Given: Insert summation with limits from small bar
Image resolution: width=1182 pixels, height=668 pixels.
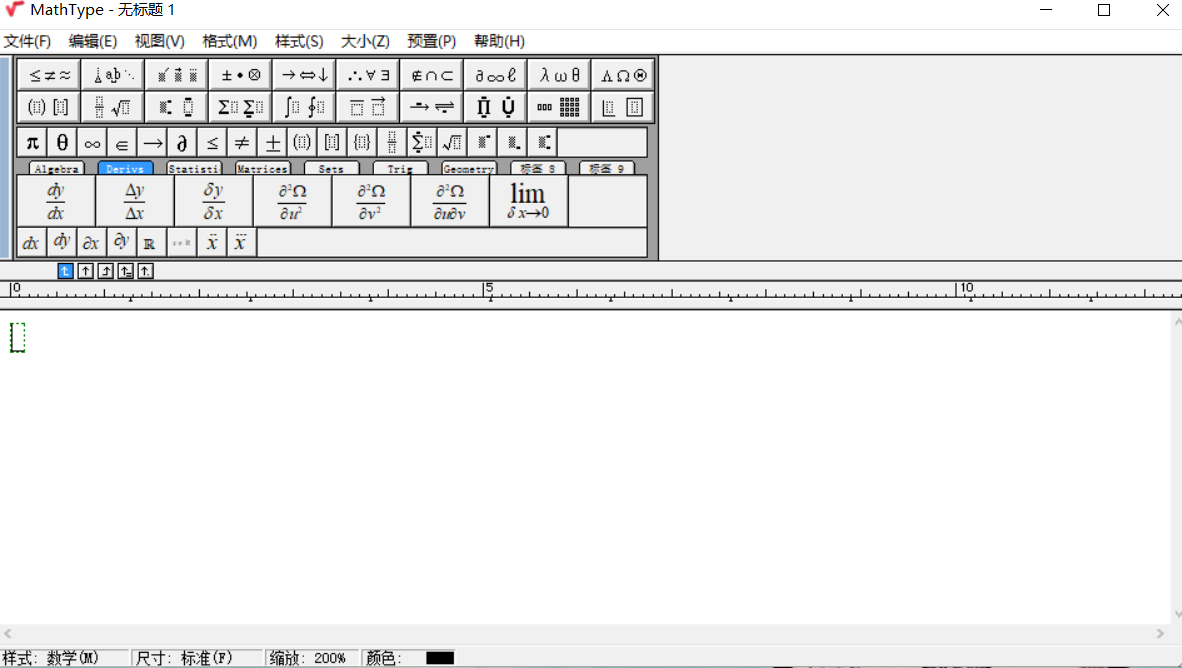Looking at the screenshot, I should click(422, 142).
